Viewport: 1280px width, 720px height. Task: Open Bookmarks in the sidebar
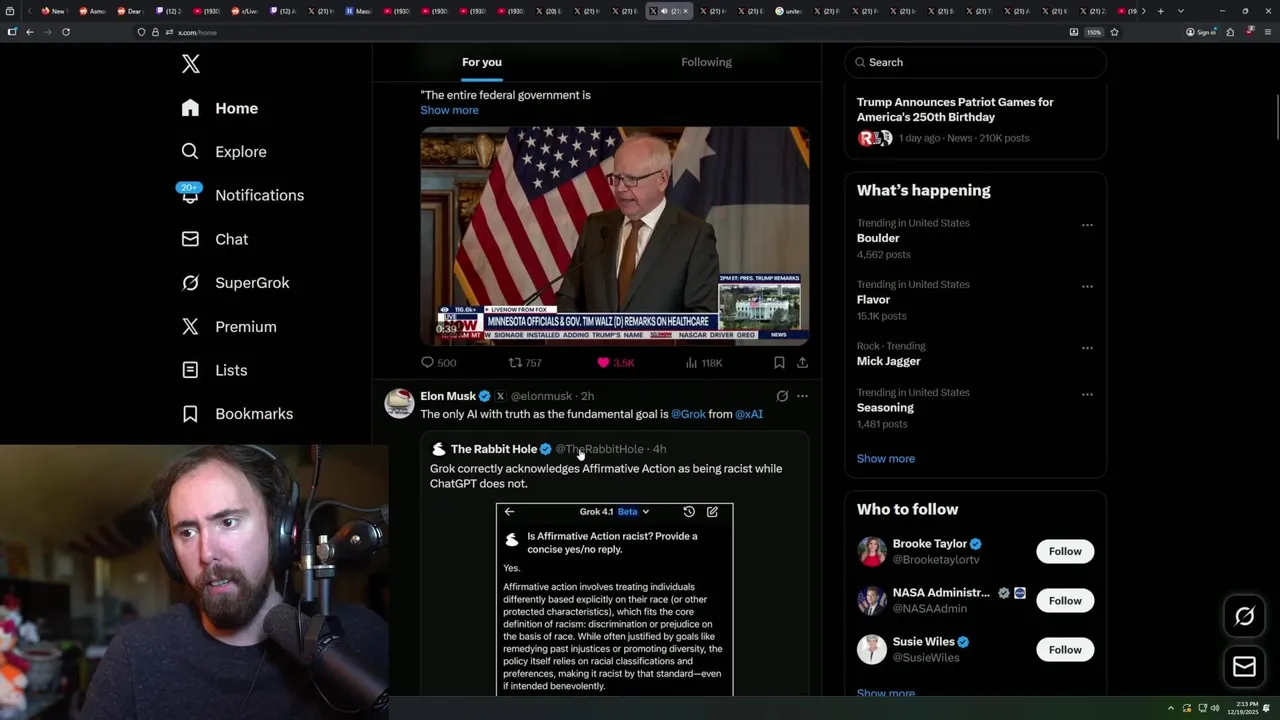[x=237, y=414]
